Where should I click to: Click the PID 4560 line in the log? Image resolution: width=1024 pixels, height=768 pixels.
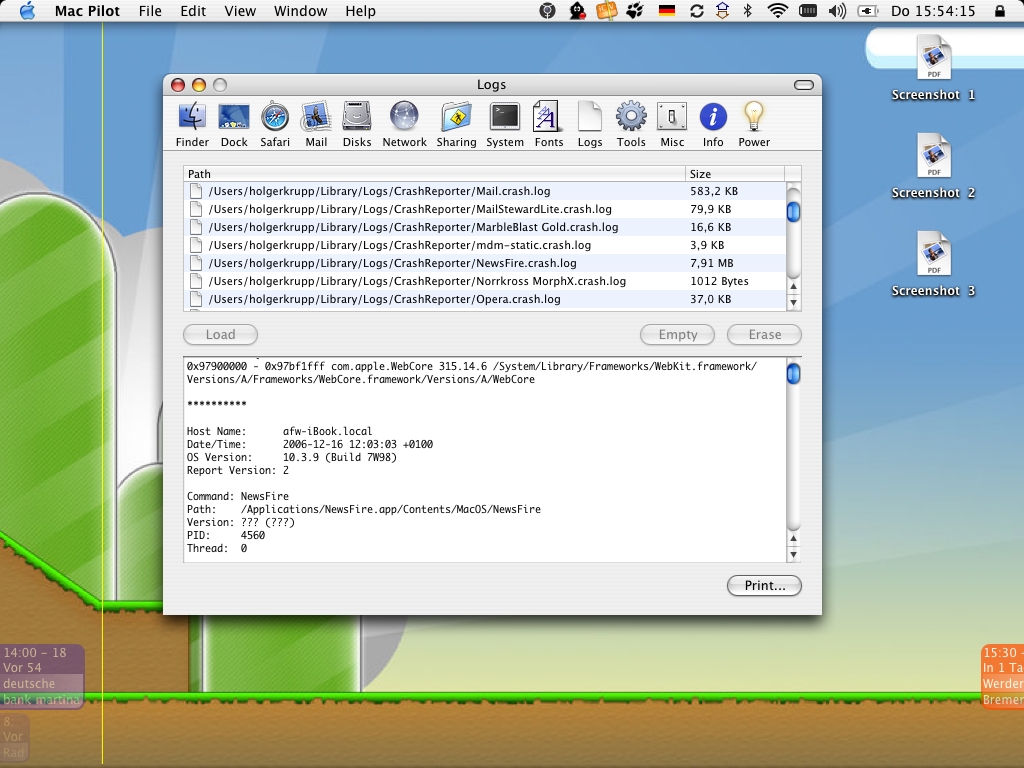[x=226, y=536]
